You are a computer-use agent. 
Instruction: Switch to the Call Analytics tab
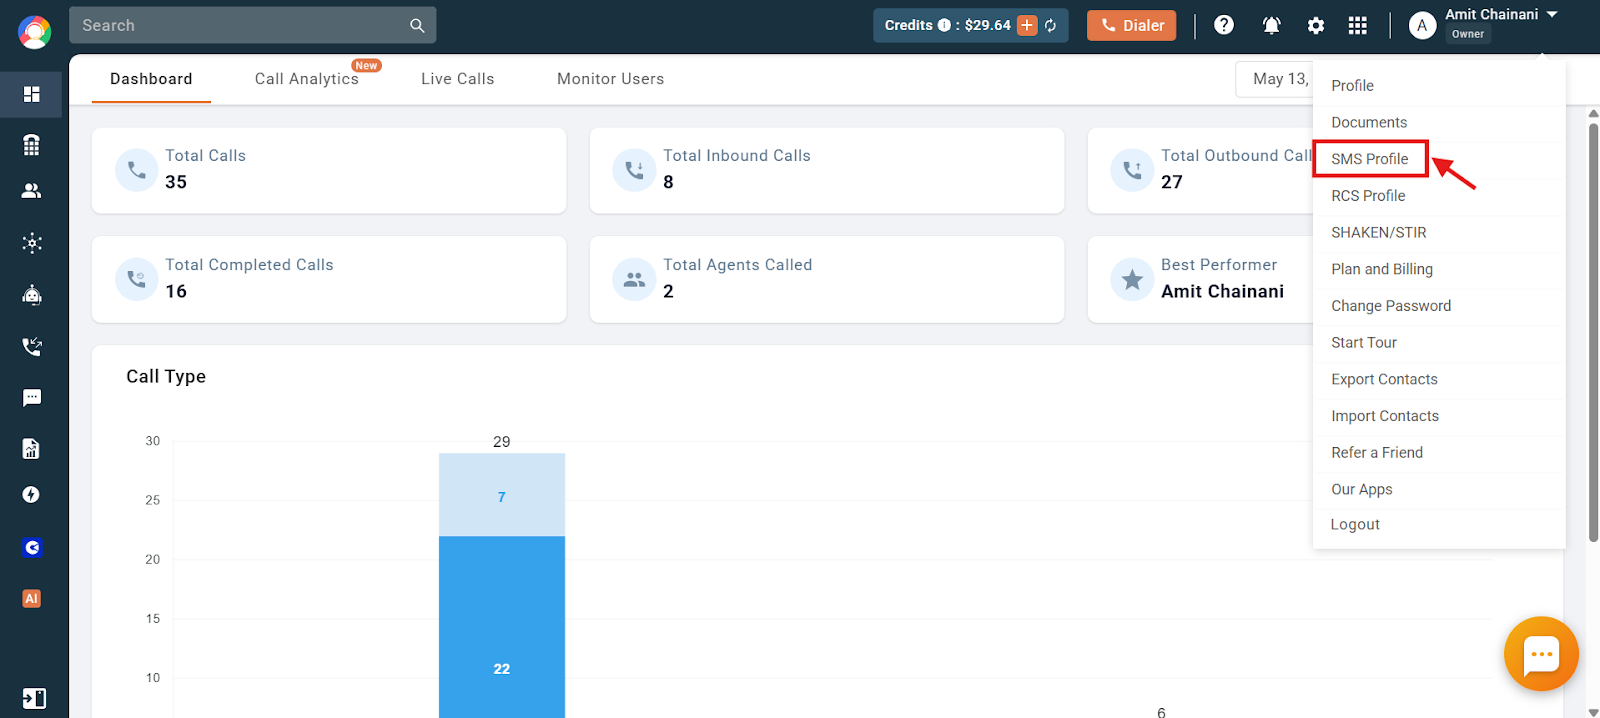(307, 79)
